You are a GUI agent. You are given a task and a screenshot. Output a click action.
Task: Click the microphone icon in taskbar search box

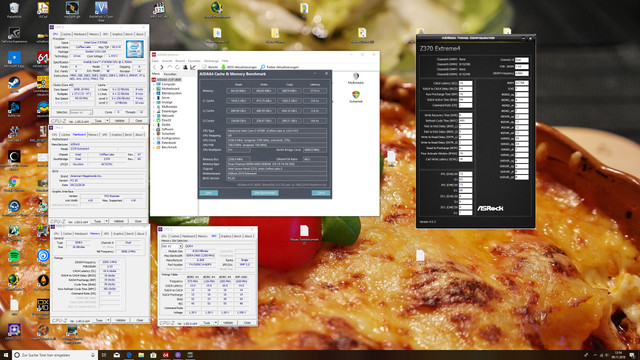[x=93, y=355]
